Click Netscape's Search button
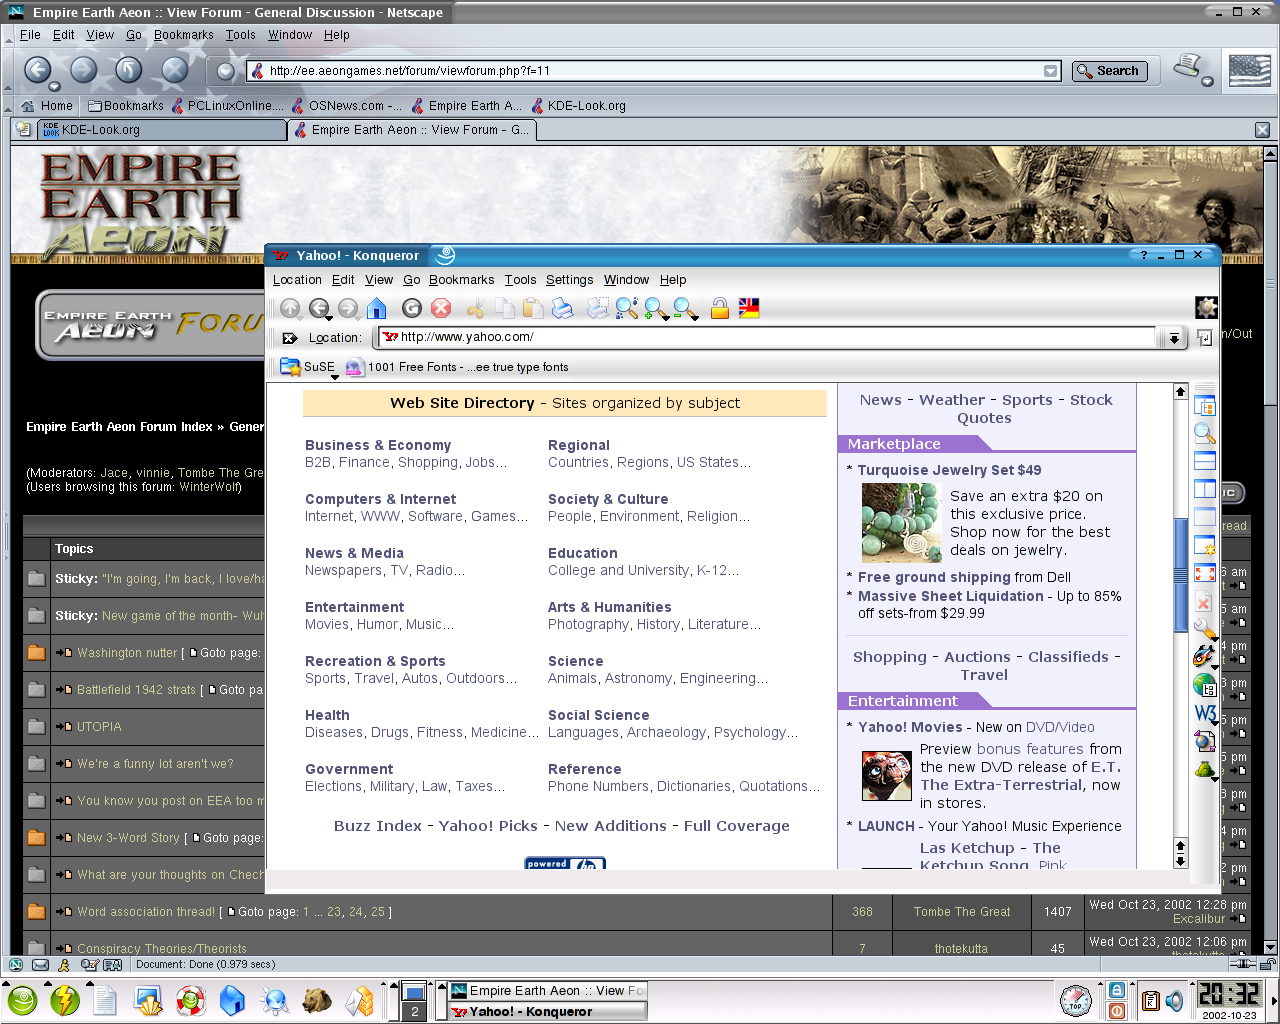This screenshot has height=1024, width=1280. tap(1108, 71)
